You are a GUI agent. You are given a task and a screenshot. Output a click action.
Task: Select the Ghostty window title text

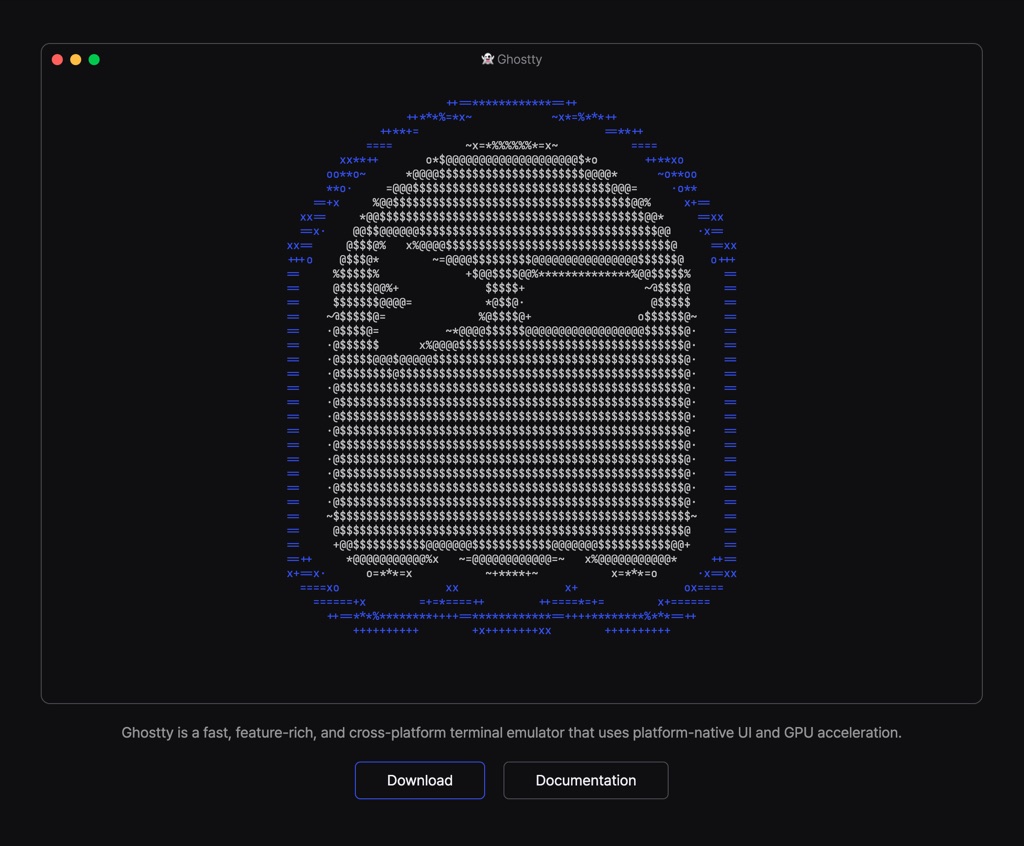click(x=519, y=59)
